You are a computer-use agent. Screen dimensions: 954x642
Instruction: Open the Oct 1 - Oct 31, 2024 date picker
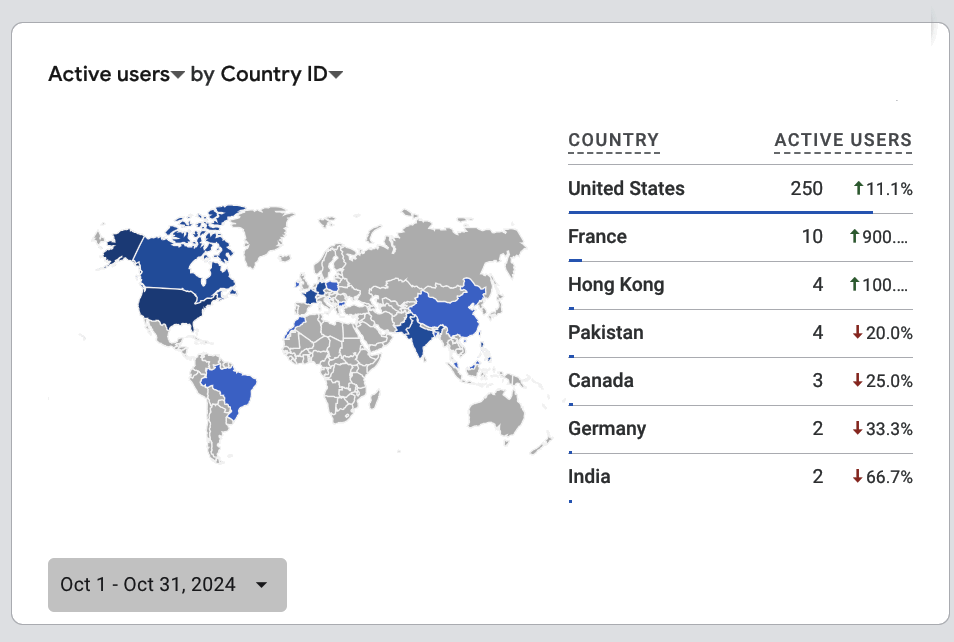pos(167,585)
